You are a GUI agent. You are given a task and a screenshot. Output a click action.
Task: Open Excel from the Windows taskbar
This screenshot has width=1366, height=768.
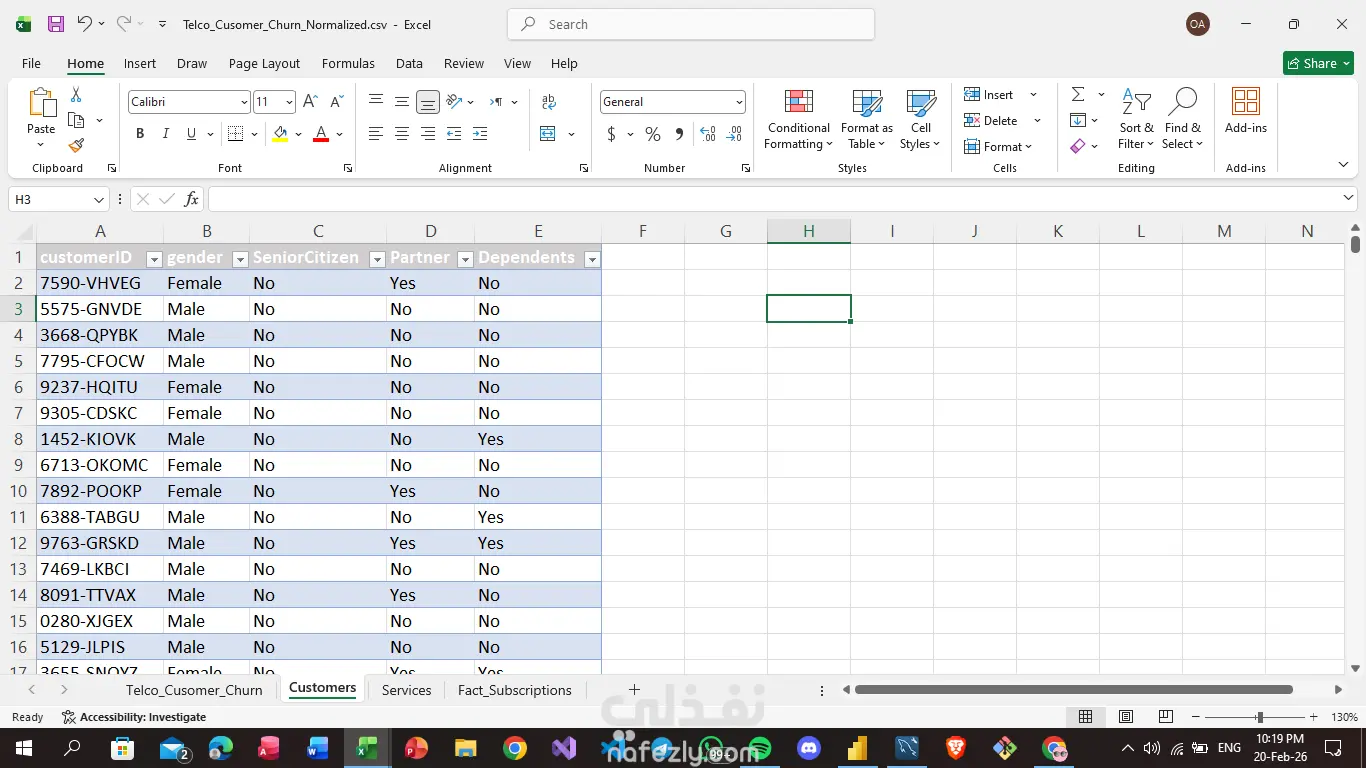pyautogui.click(x=367, y=748)
